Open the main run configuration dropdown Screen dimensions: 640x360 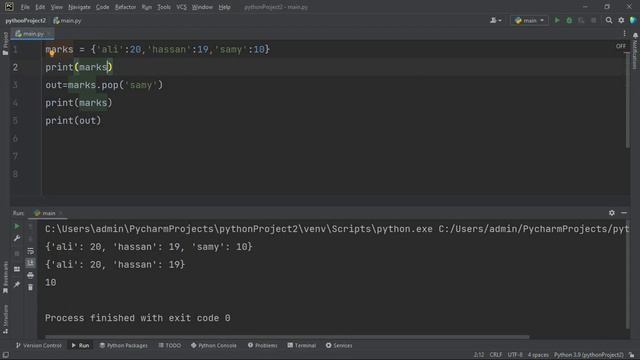tap(529, 20)
